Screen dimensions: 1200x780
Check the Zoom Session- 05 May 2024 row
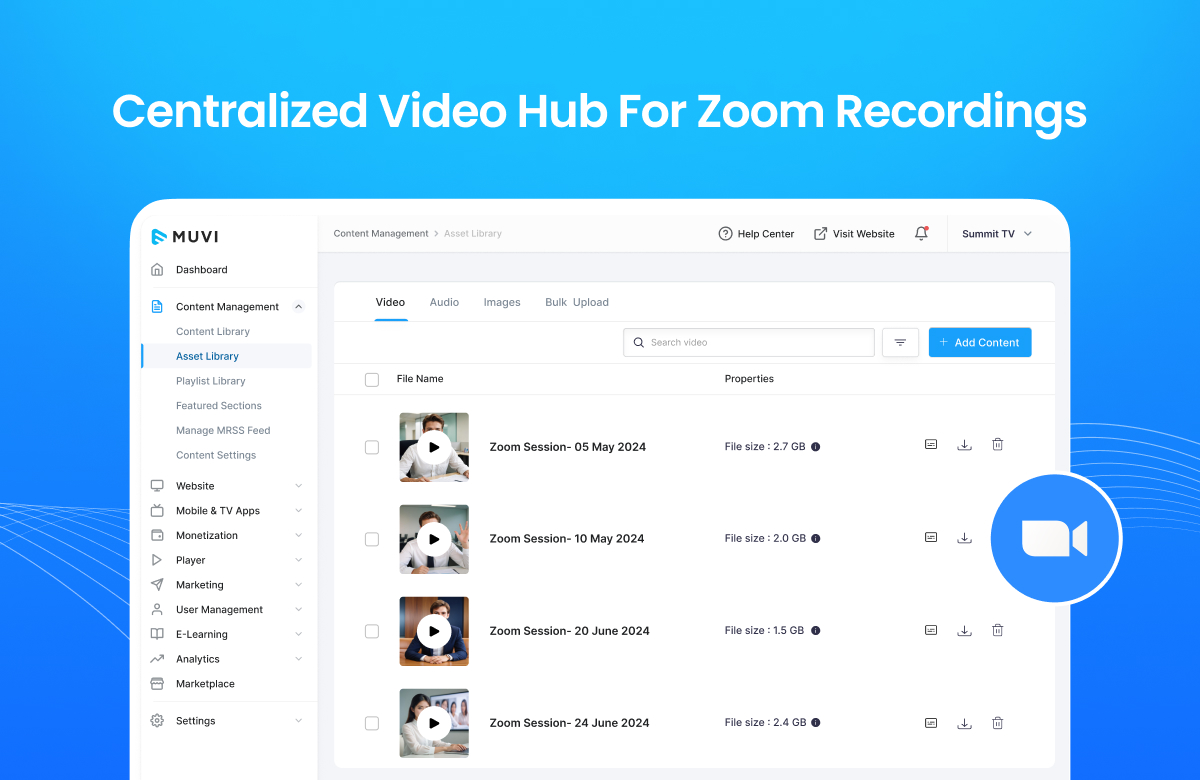[372, 447]
